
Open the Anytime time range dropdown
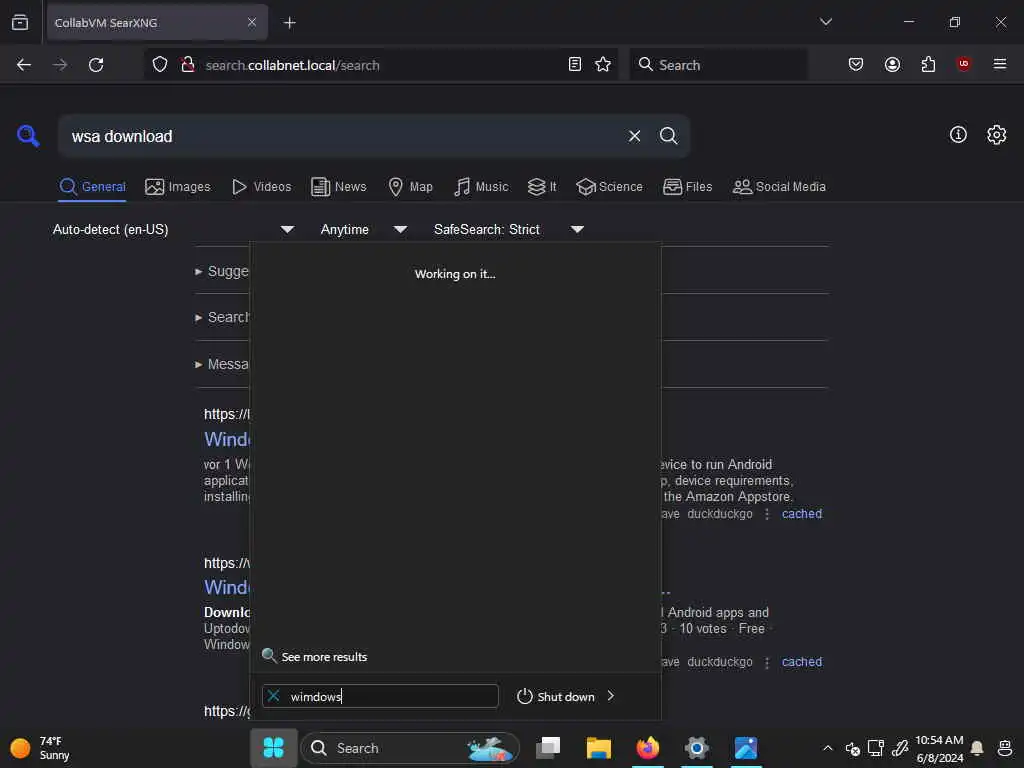363,229
